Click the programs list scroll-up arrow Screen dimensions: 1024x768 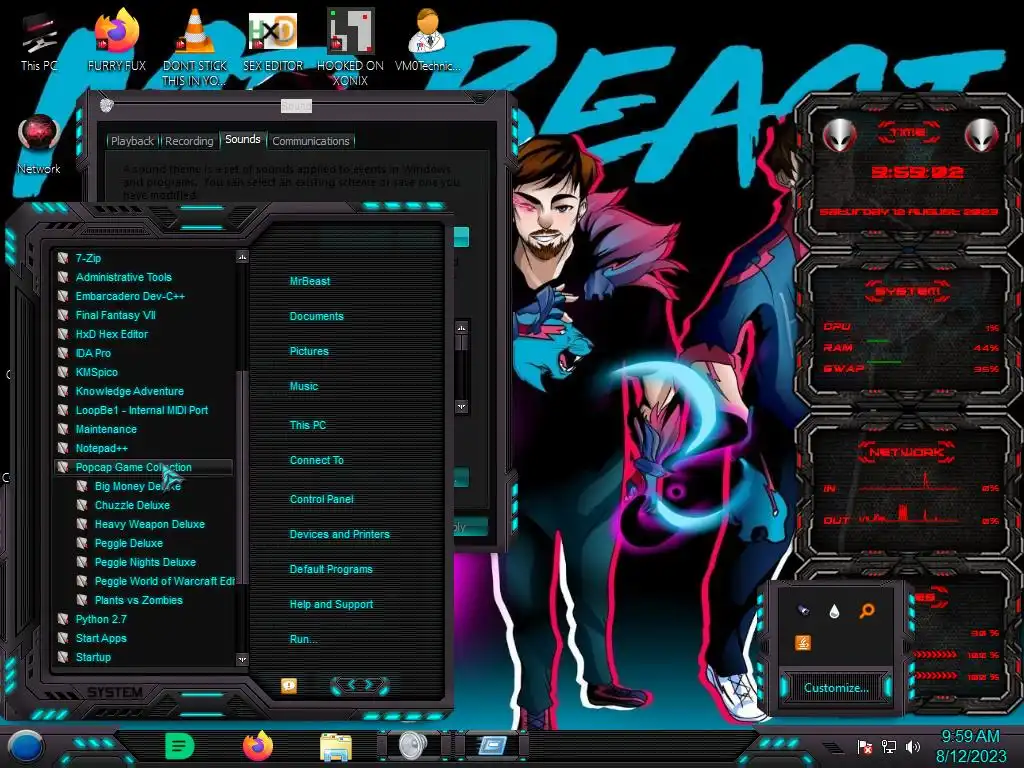tap(242, 257)
